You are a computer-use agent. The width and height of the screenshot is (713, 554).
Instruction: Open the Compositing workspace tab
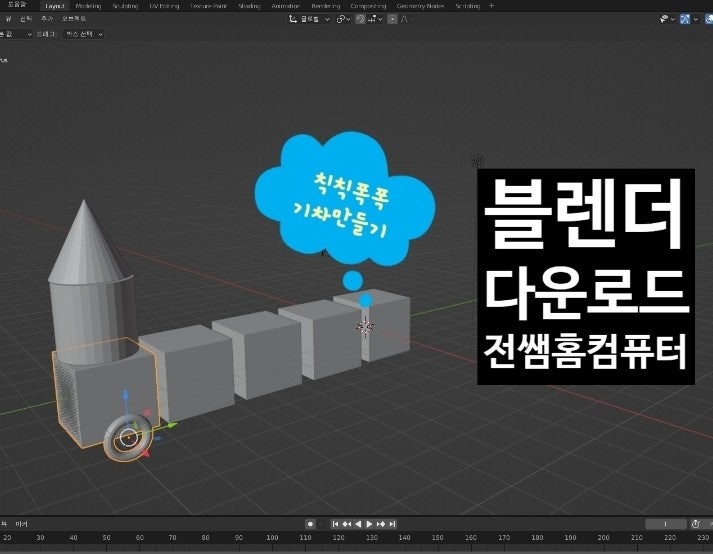pos(368,6)
